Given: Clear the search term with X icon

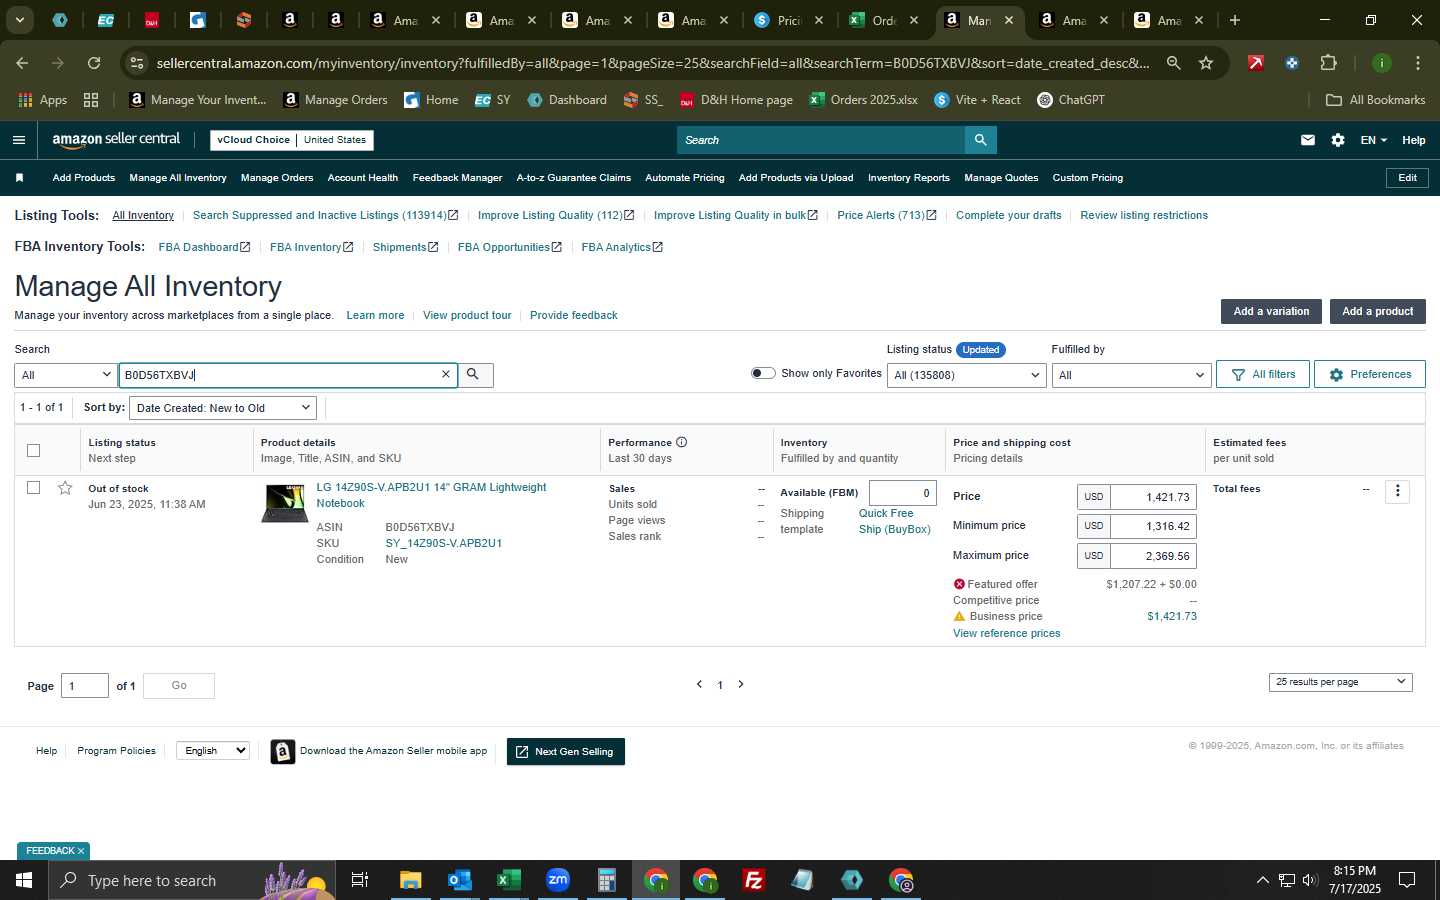Looking at the screenshot, I should point(446,374).
